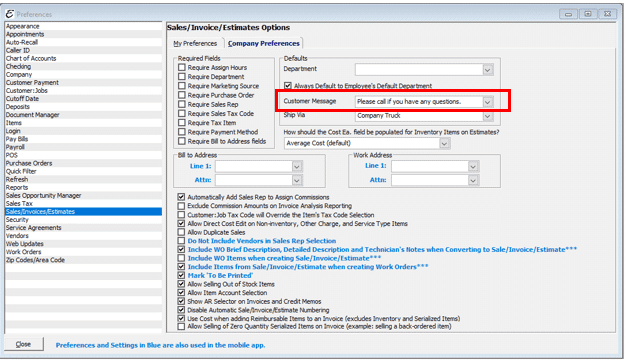Image resolution: width=626 pixels, height=361 pixels.
Task: Open the Department dropdown
Action: pyautogui.click(x=487, y=70)
